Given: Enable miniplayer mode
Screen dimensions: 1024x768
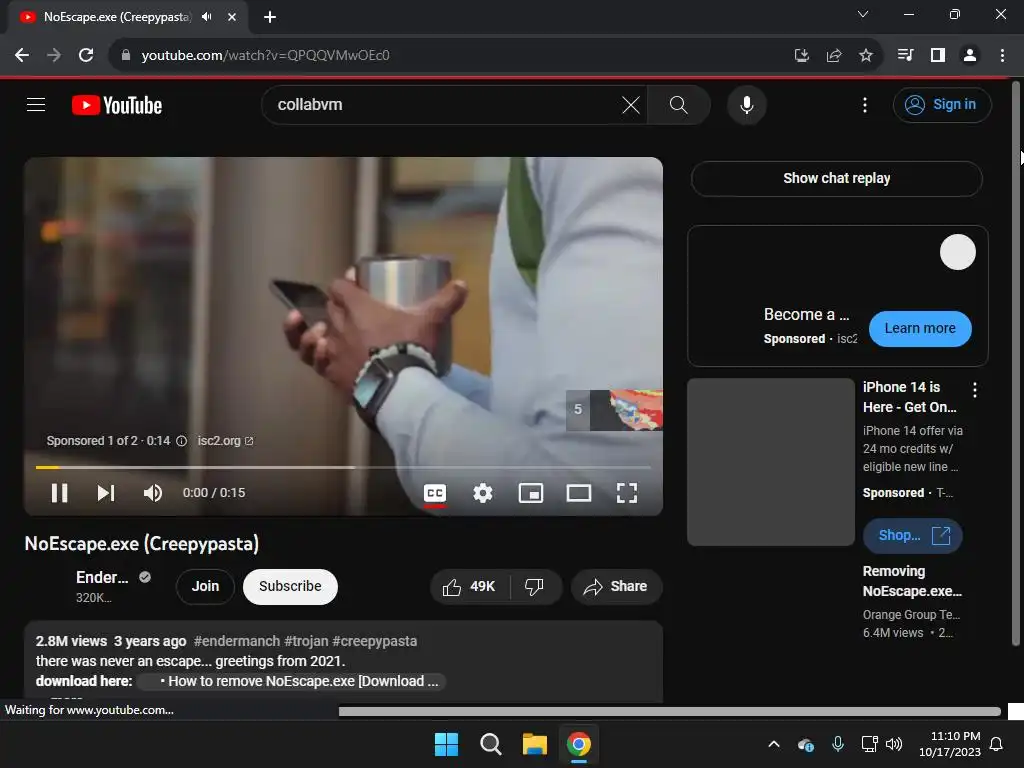Looking at the screenshot, I should coord(531,493).
